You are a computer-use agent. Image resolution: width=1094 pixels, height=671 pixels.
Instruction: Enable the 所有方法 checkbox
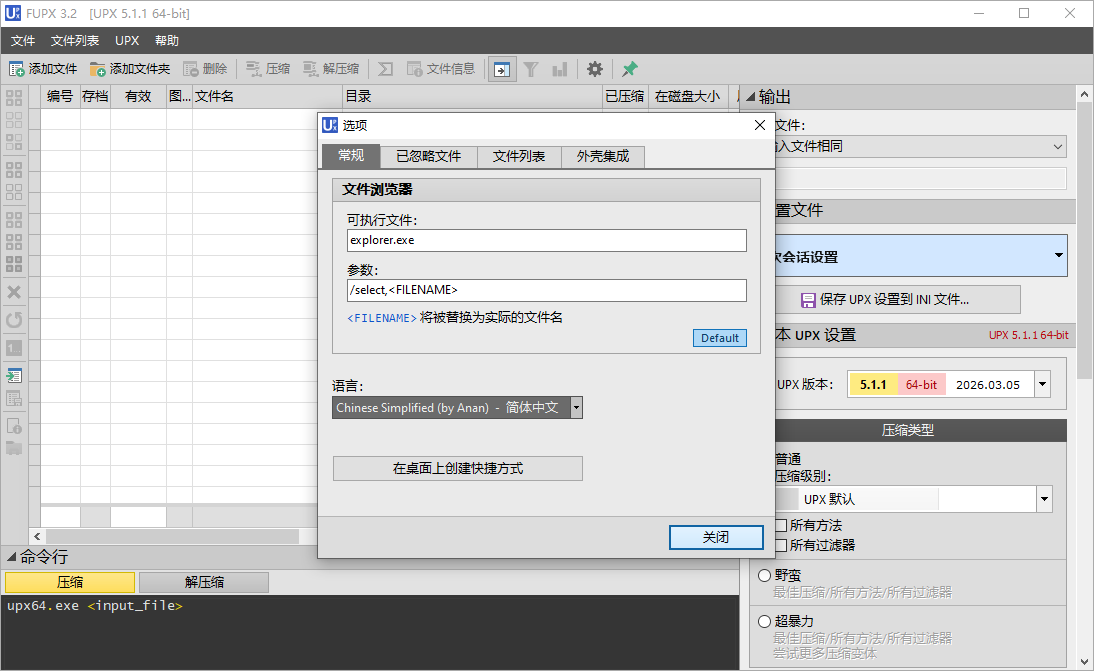[782, 525]
